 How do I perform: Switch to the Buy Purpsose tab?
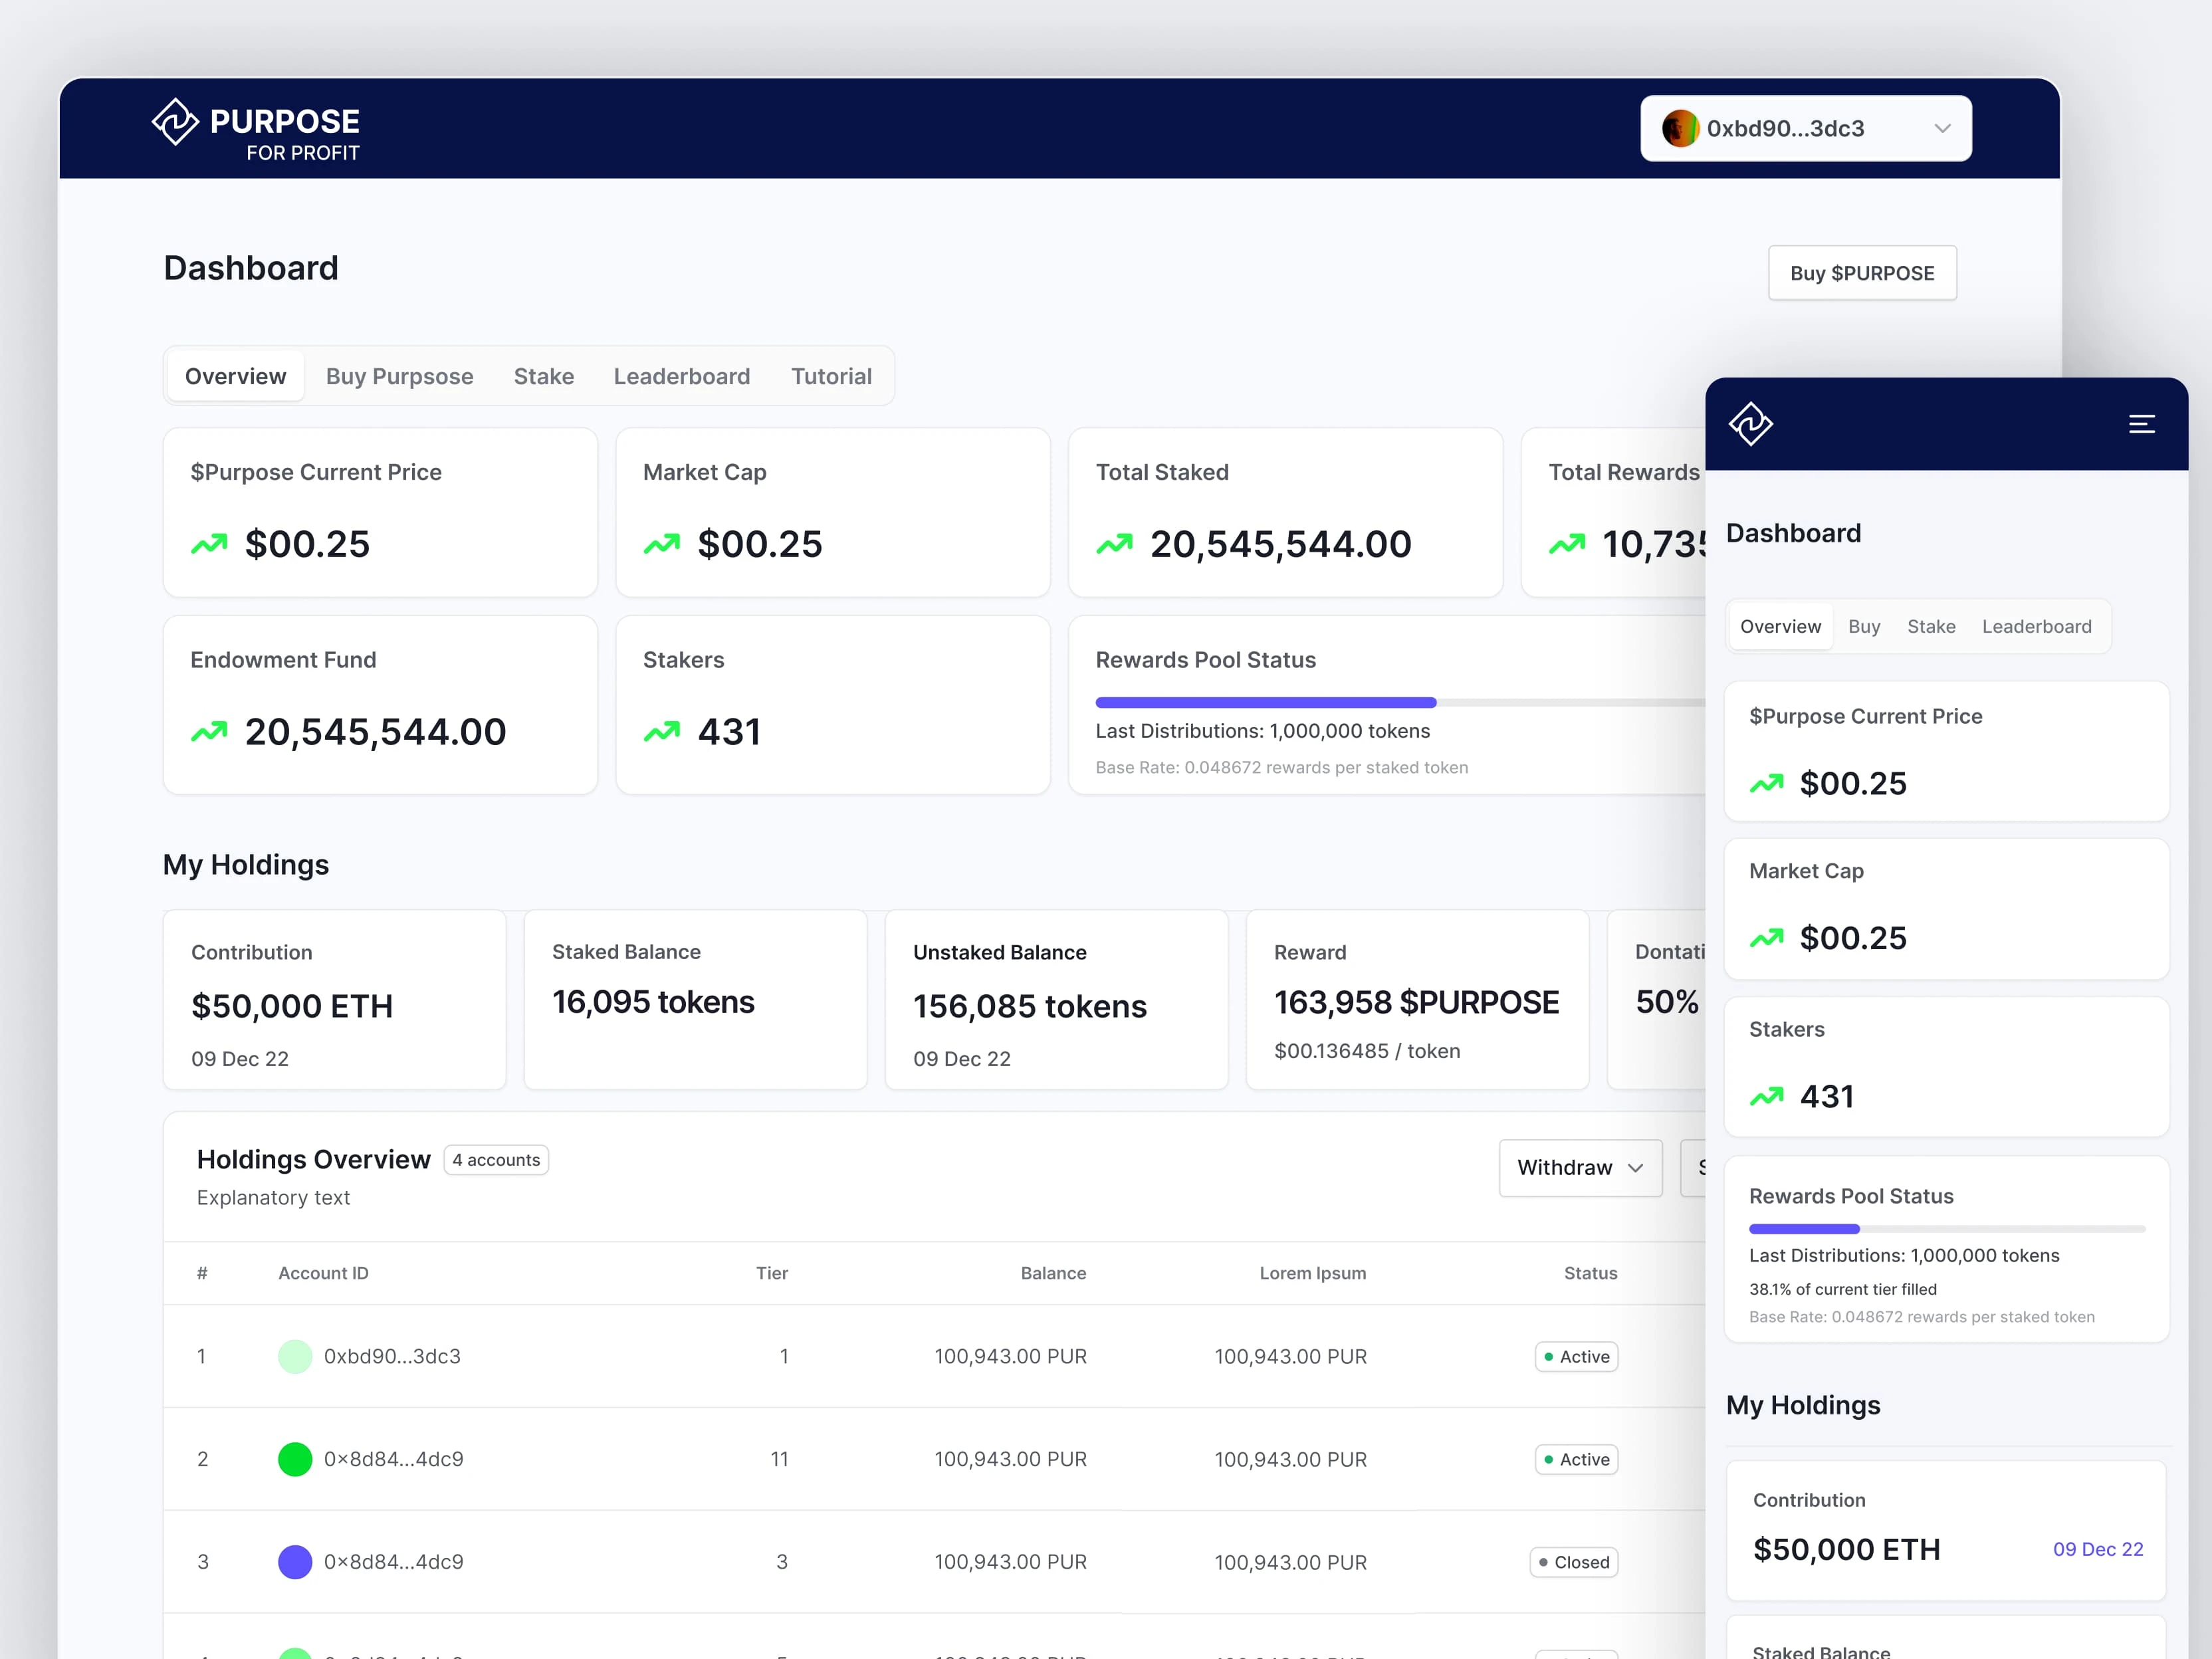pos(400,376)
